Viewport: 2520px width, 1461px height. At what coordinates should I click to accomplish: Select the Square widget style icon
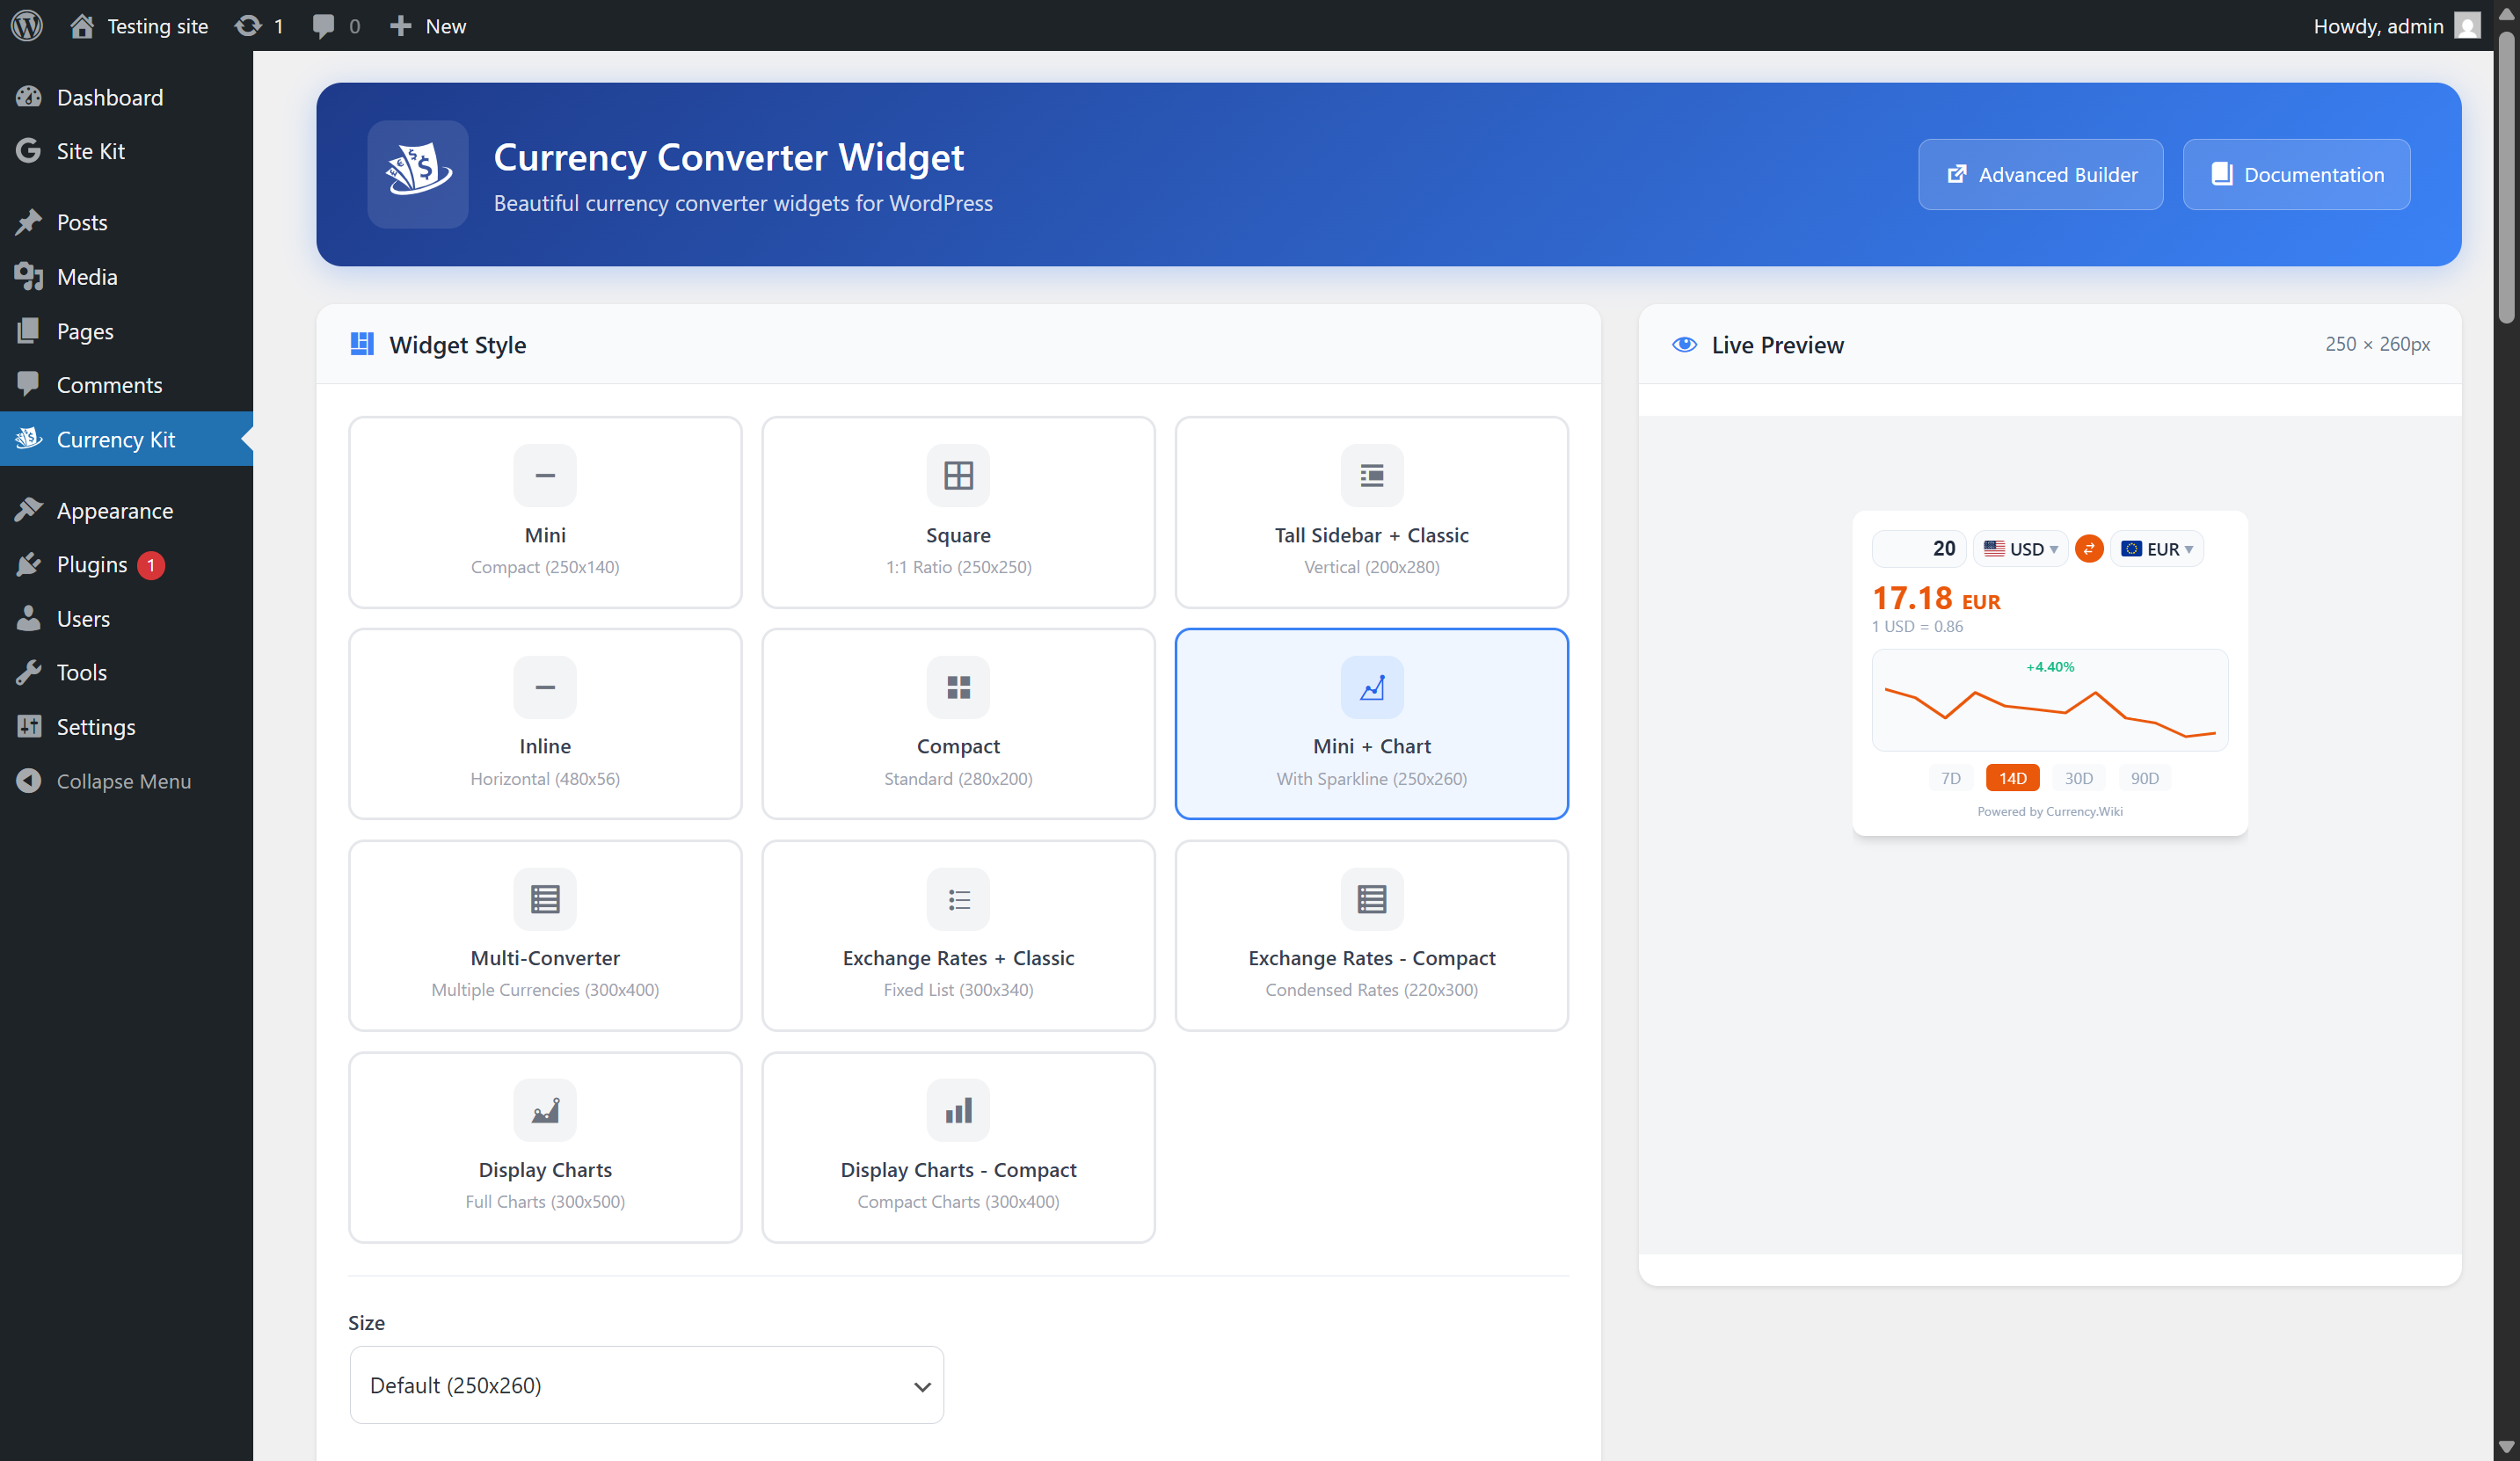pyautogui.click(x=957, y=475)
